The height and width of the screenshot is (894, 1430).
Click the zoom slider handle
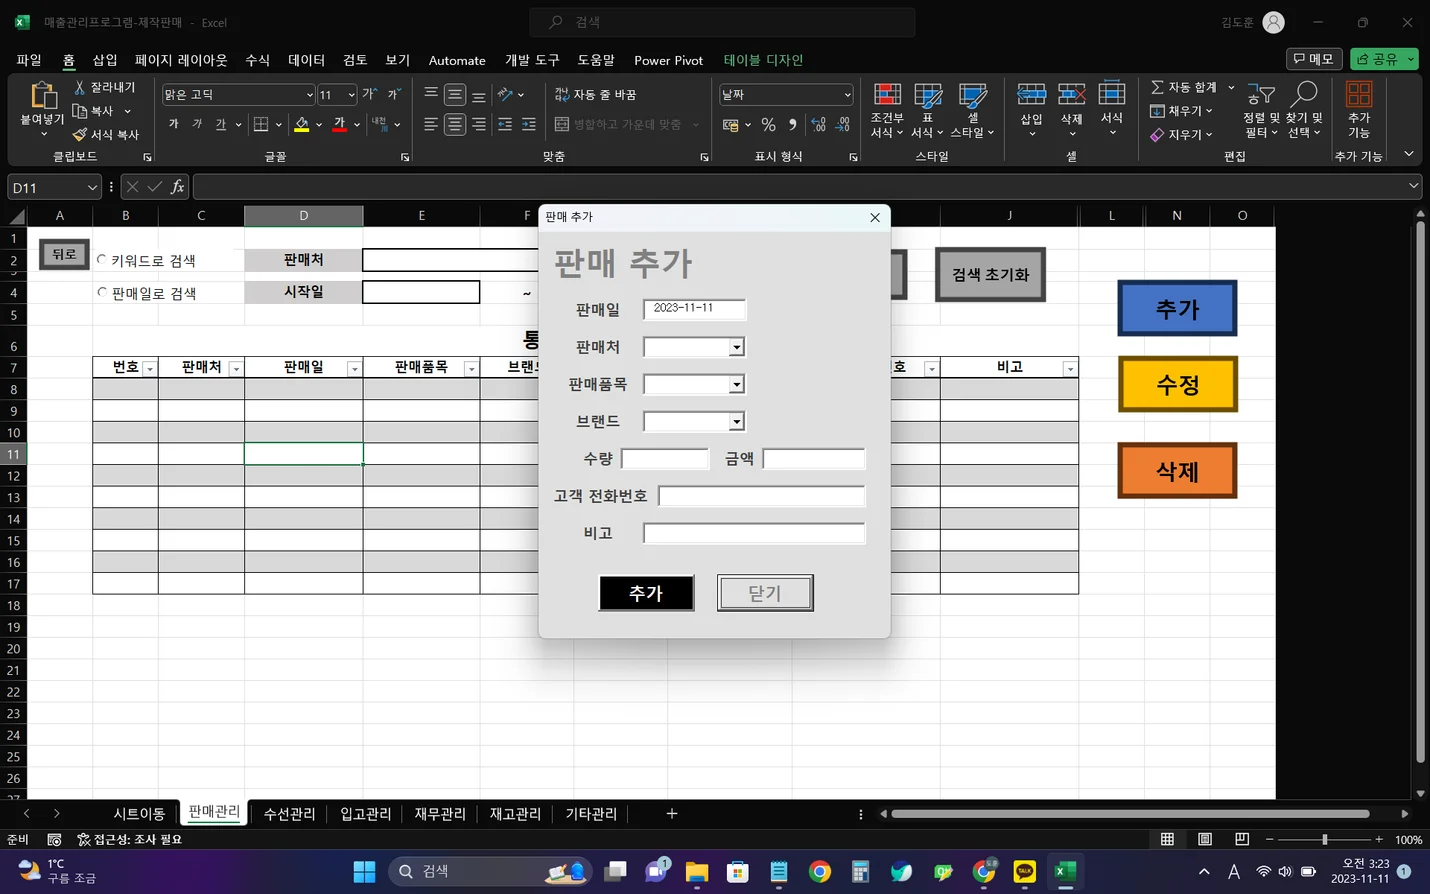pos(1325,839)
